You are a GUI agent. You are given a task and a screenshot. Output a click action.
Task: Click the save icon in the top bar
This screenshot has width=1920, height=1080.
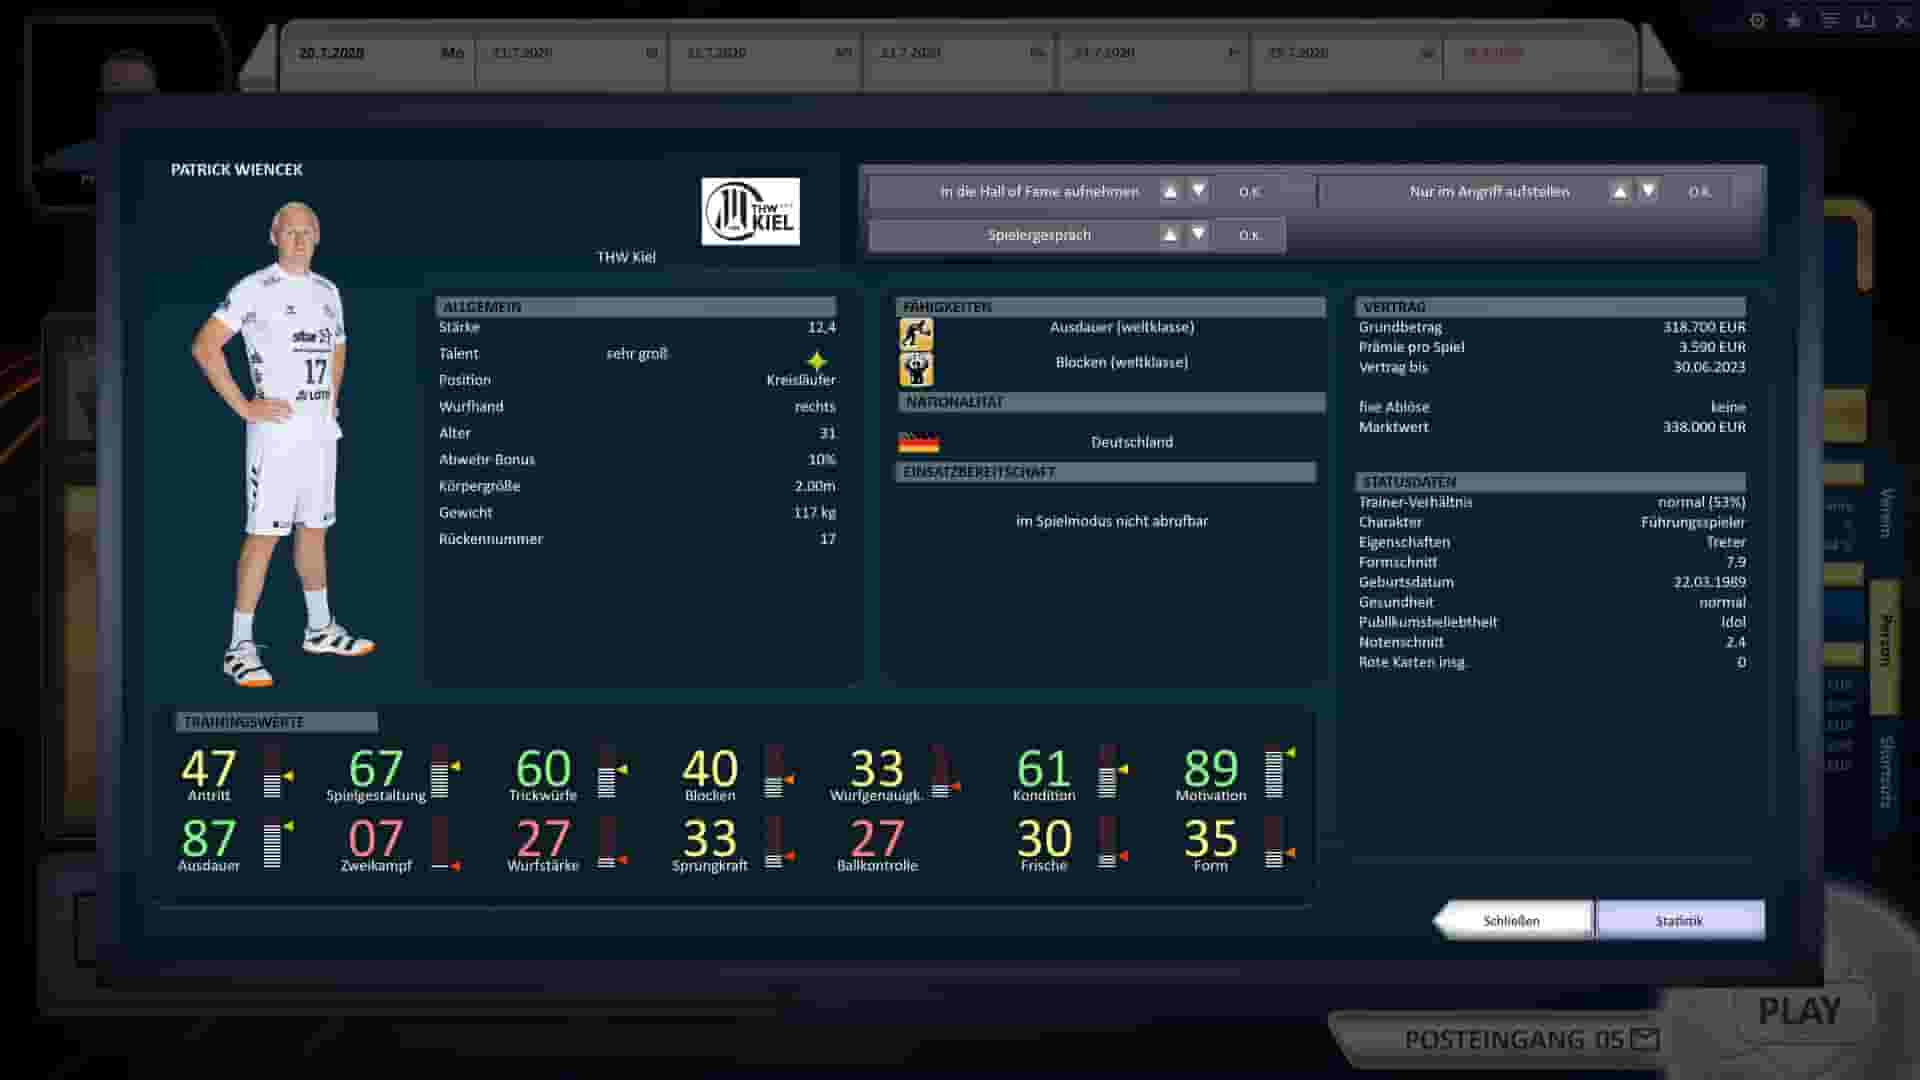1866,20
